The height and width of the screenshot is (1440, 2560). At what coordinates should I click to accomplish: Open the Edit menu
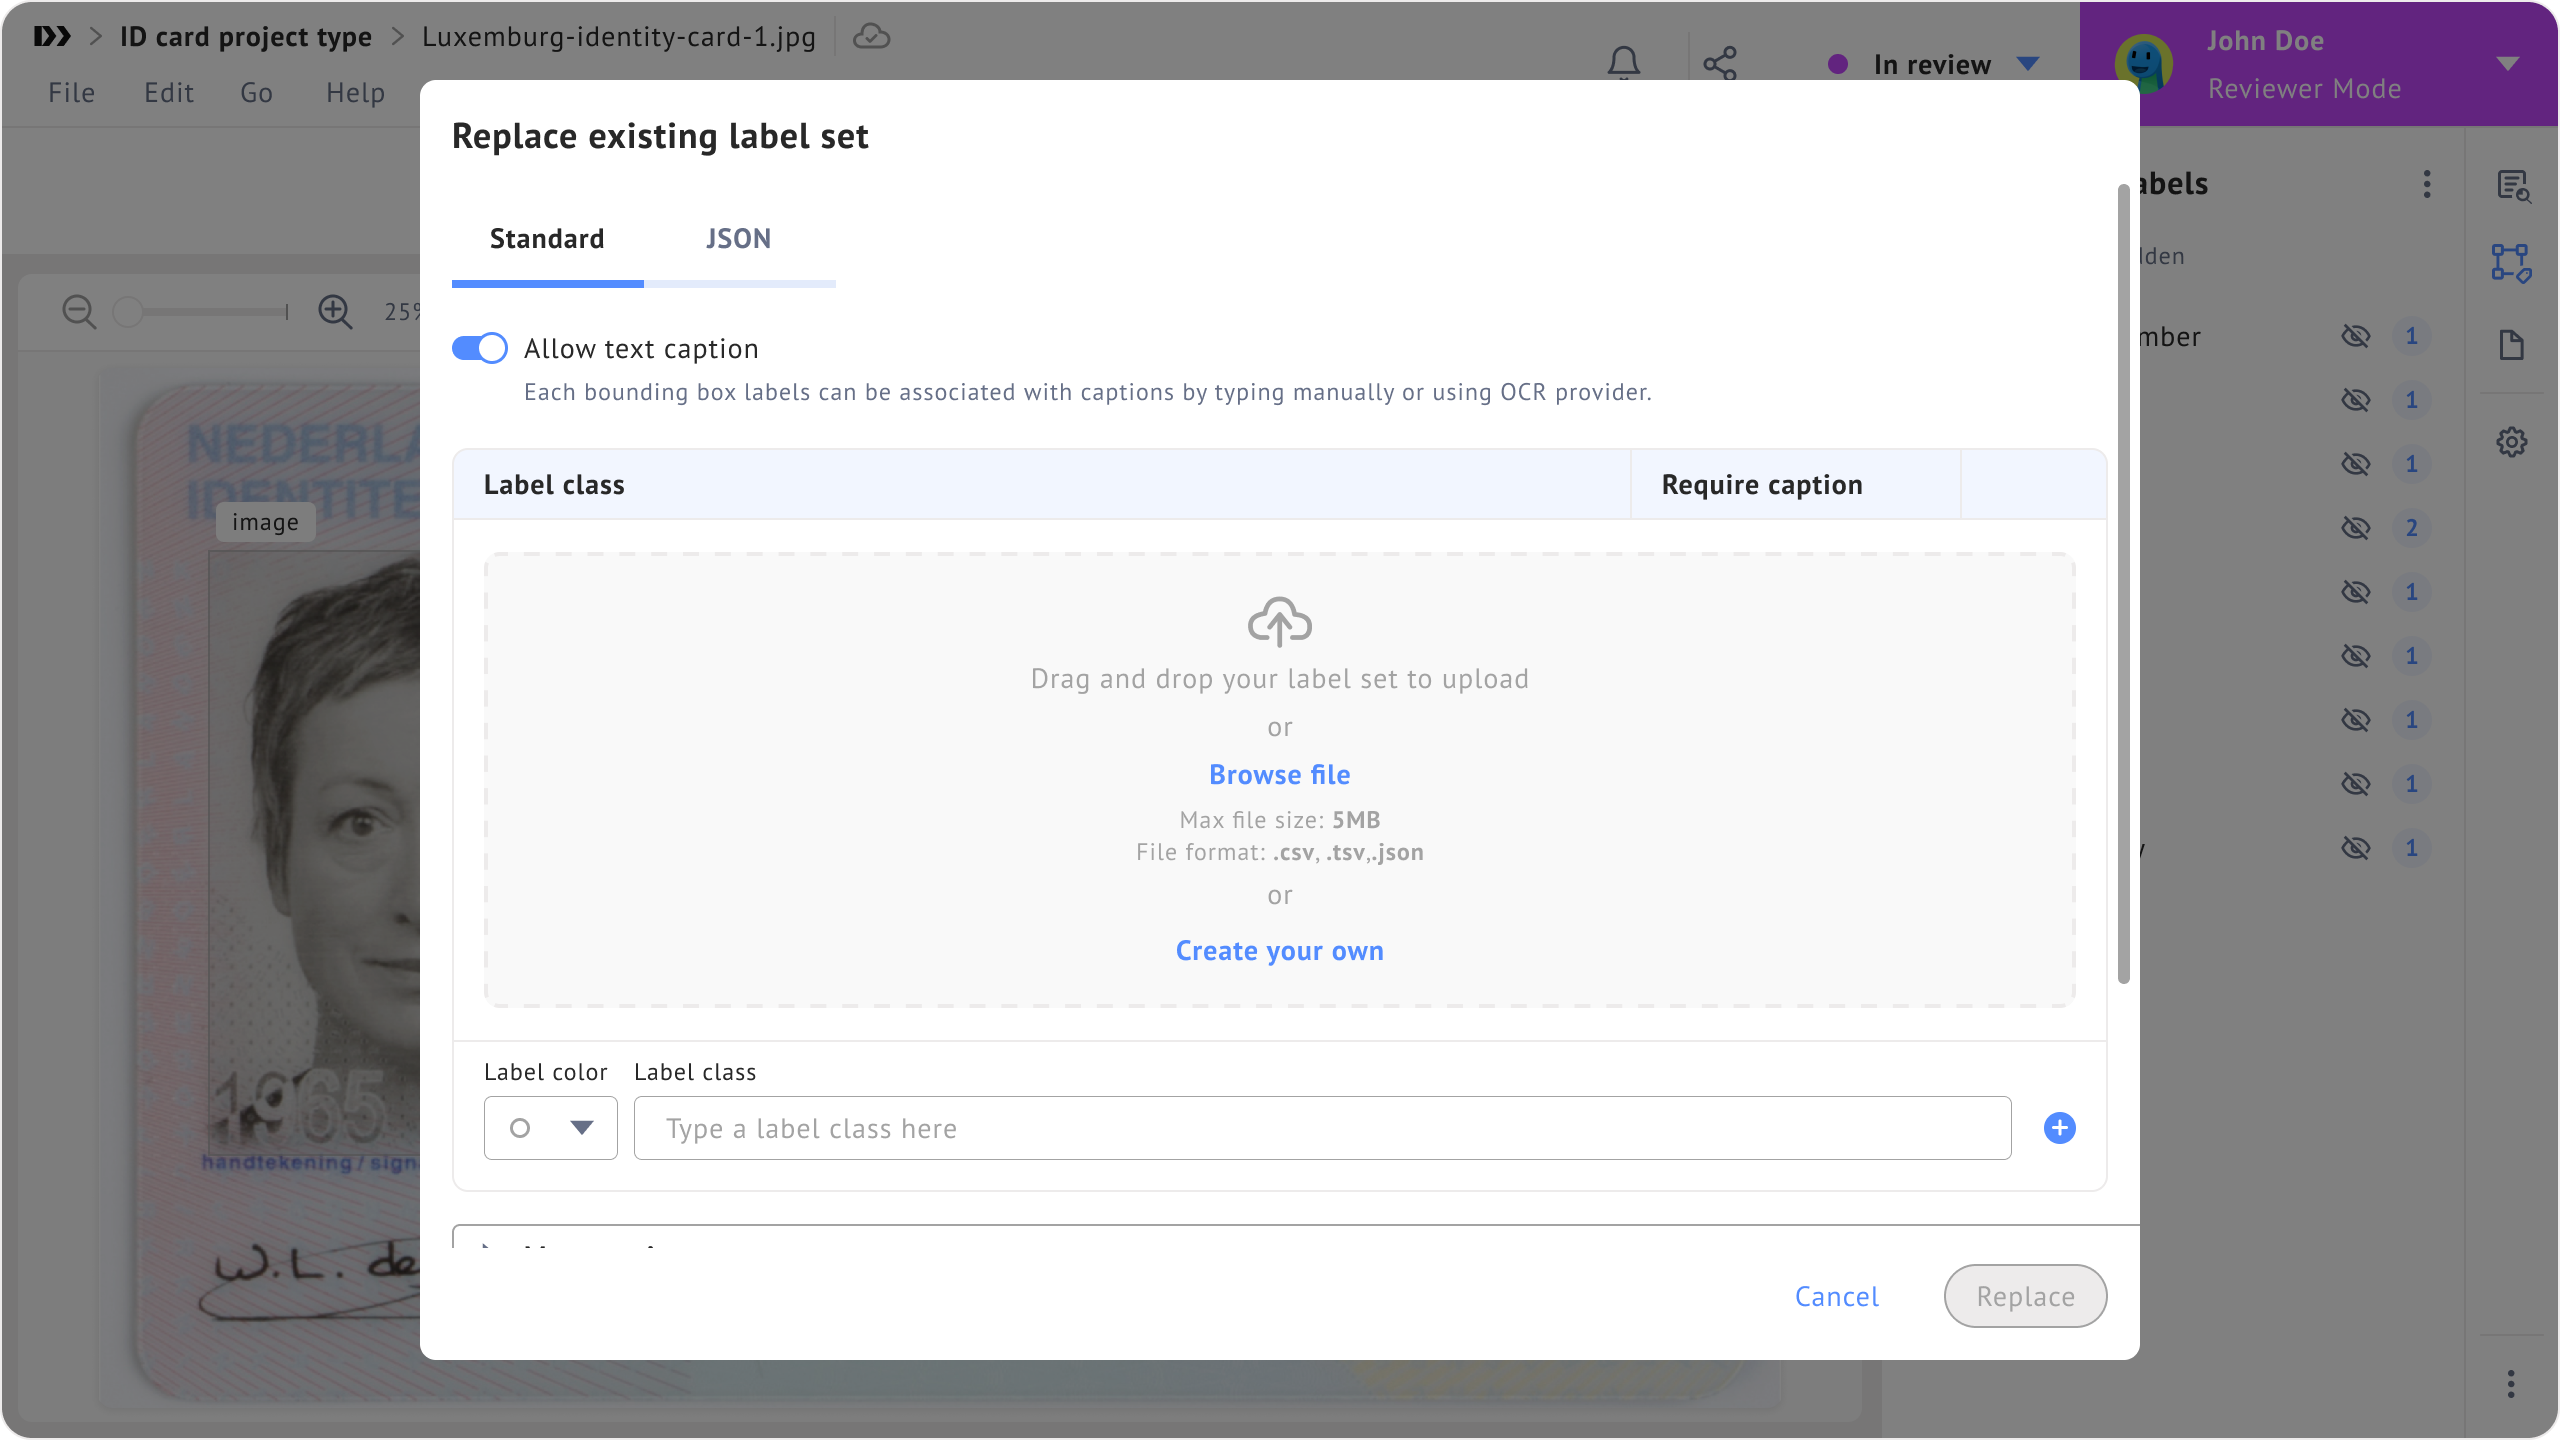click(x=168, y=93)
